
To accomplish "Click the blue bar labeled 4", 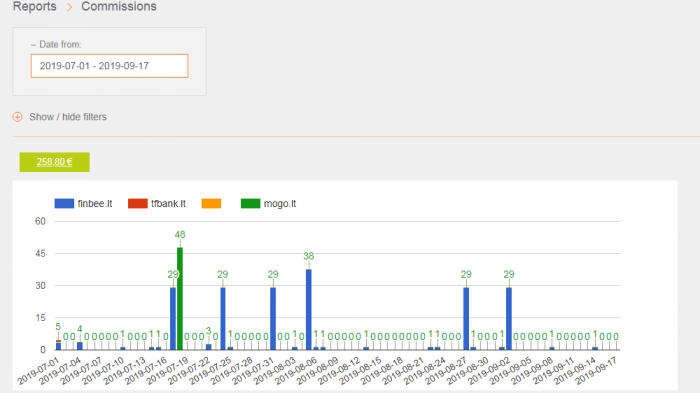I will point(79,346).
